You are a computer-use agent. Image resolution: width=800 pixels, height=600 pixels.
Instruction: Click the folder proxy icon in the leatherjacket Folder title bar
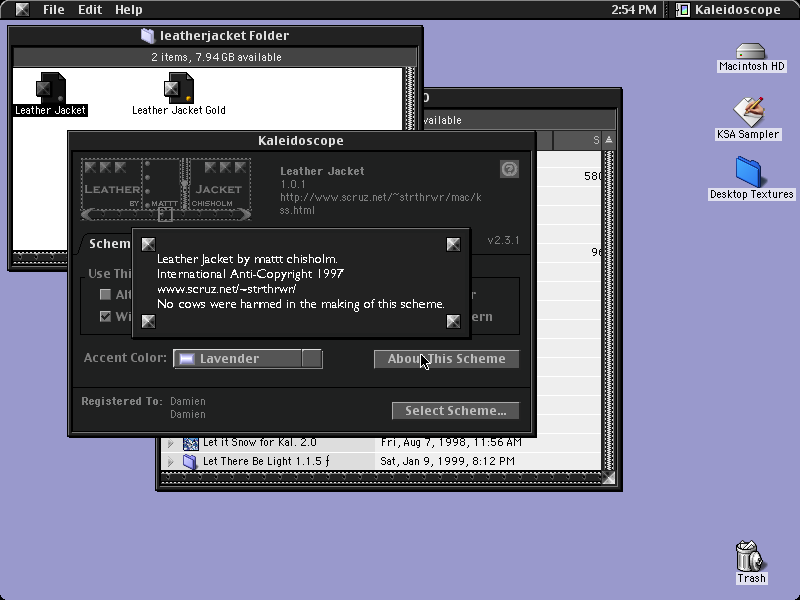[147, 35]
